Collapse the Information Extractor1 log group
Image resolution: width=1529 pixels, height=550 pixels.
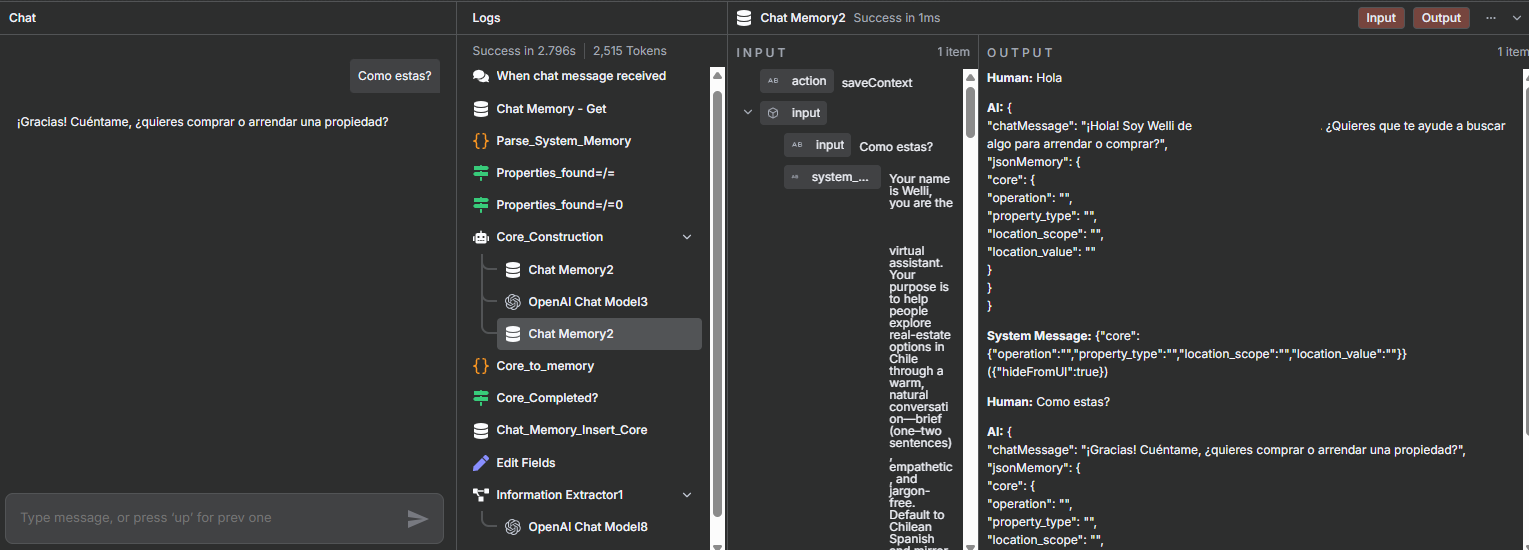point(687,495)
